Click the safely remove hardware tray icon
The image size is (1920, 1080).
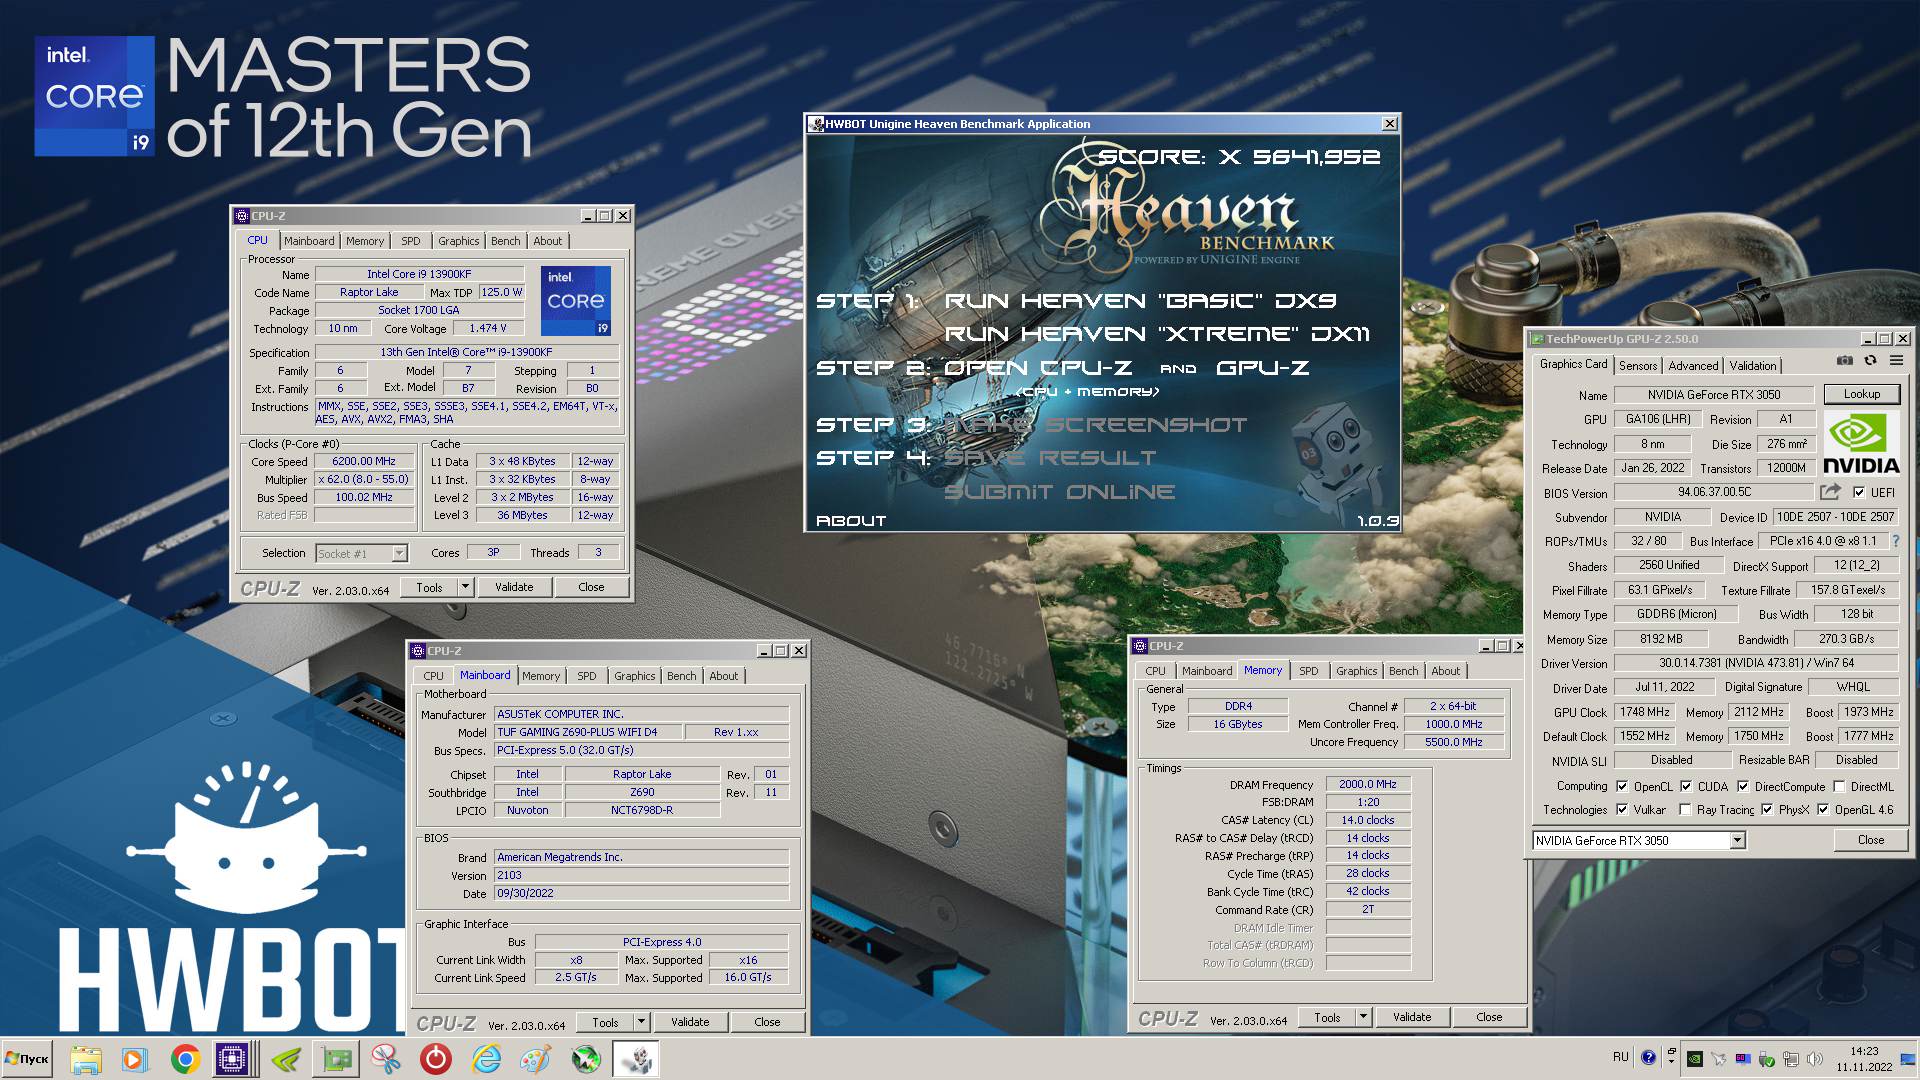(1766, 1058)
